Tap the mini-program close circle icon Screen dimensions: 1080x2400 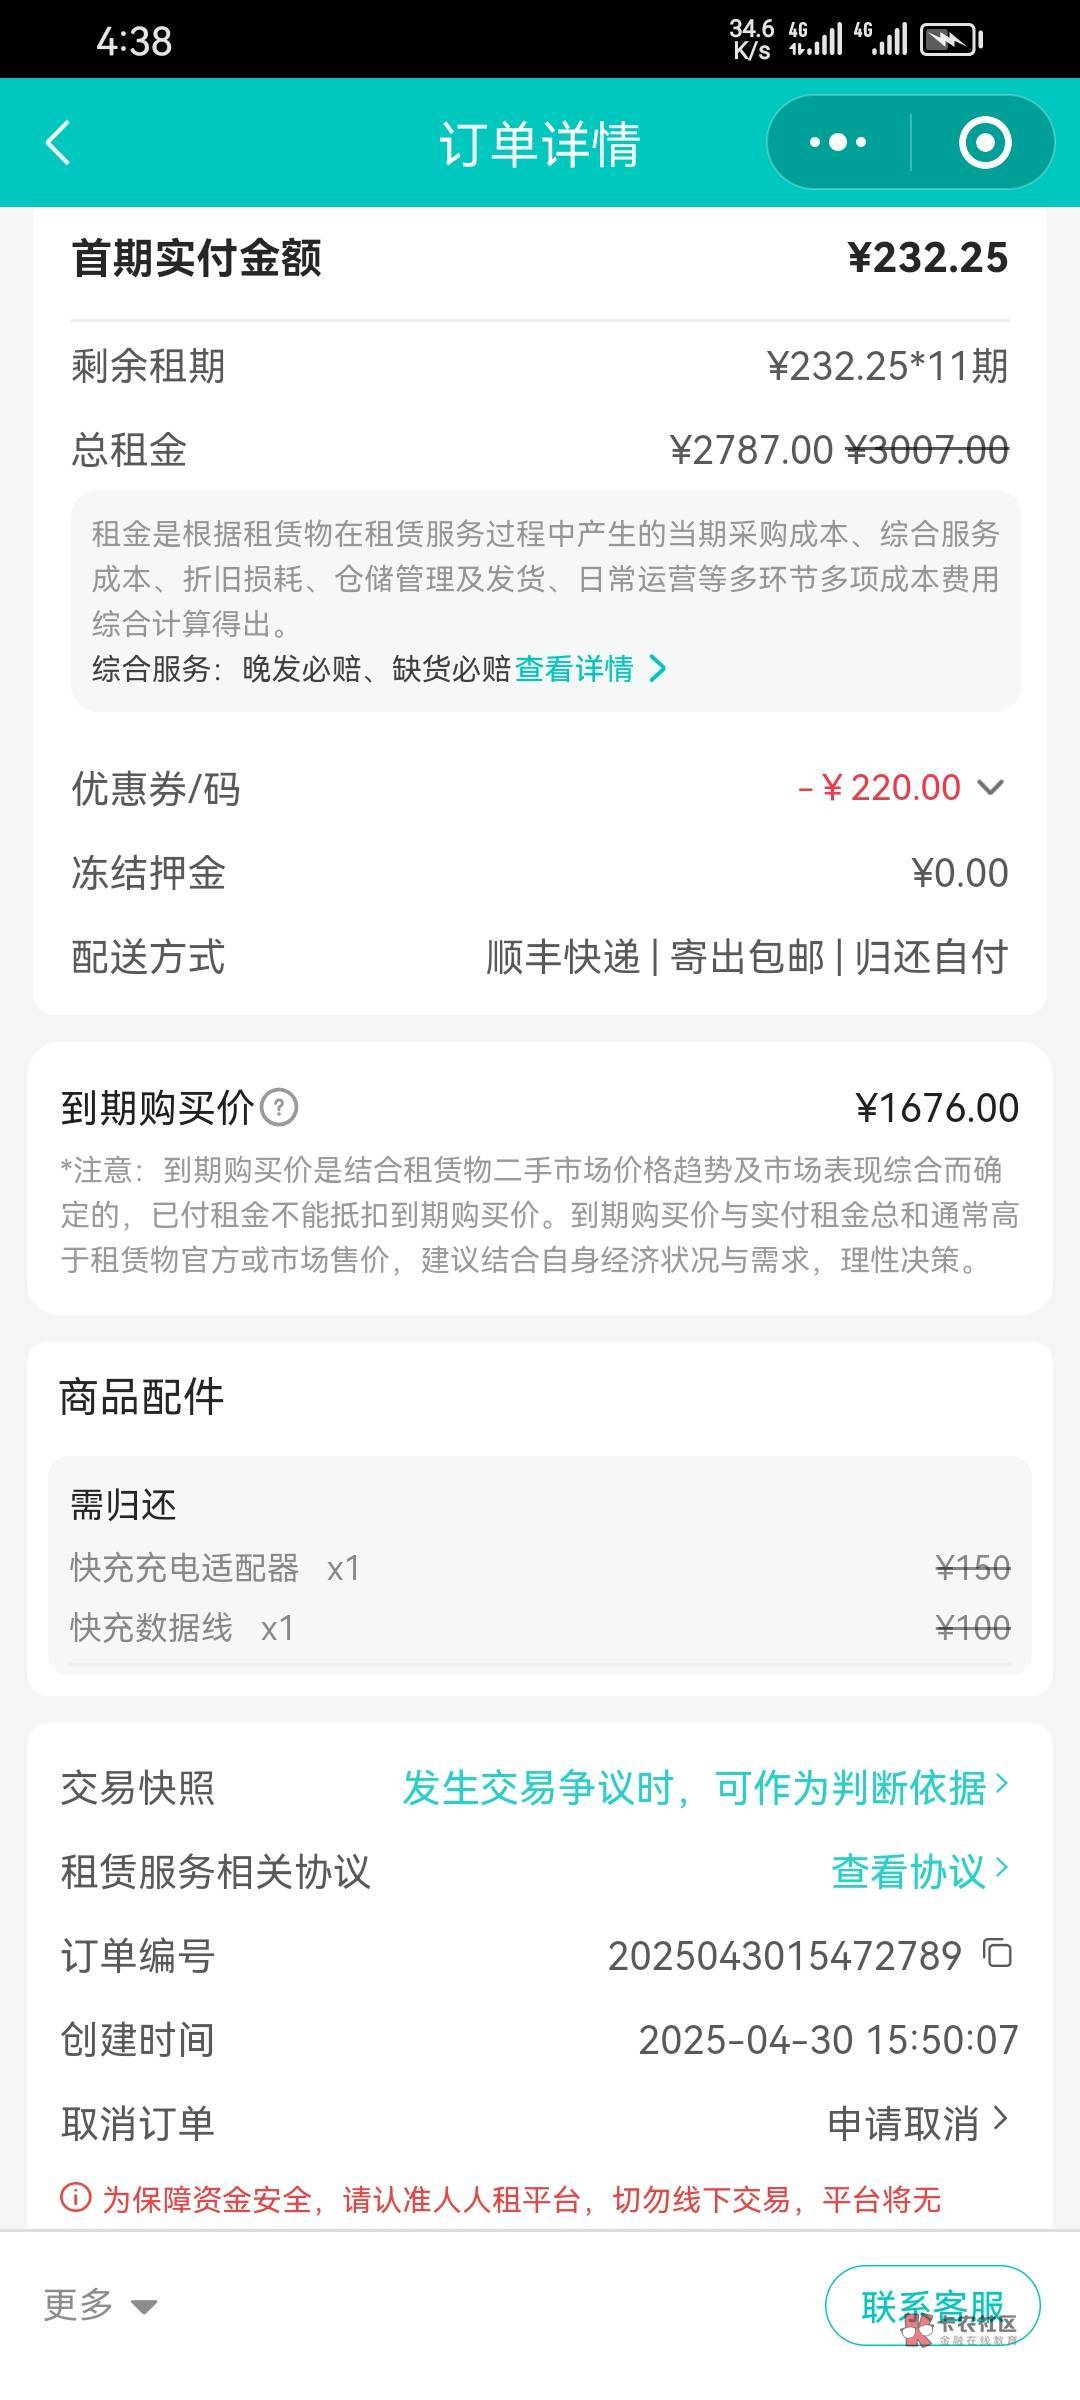(x=984, y=142)
